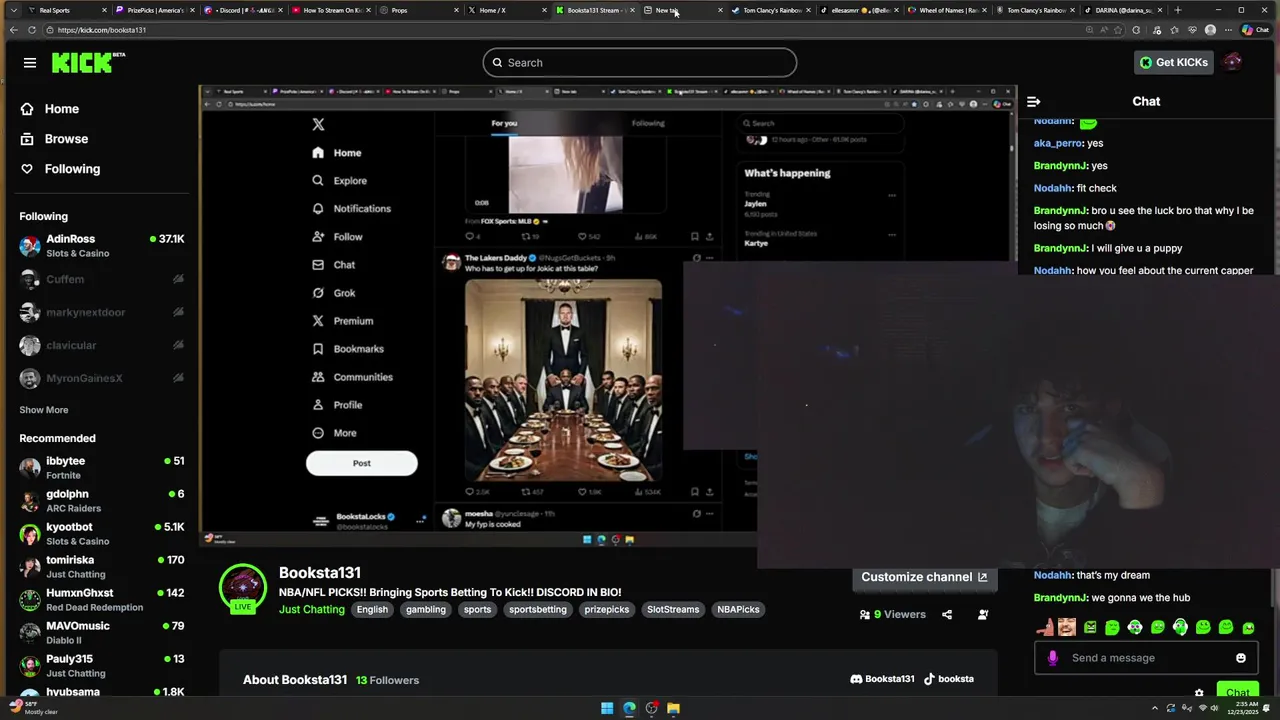Screen dimensions: 1280x720
Task: Collapse chat panel with arrow icon
Action: [1034, 101]
